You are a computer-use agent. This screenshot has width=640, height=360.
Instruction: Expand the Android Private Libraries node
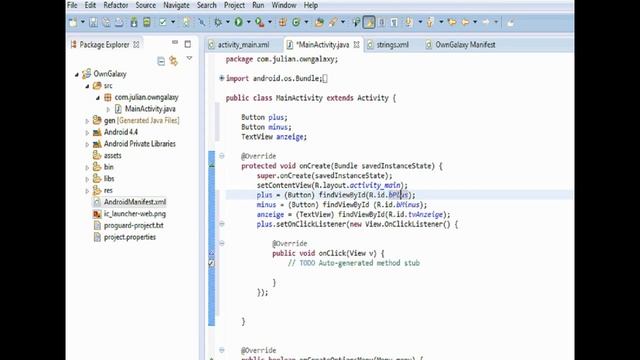pos(87,144)
